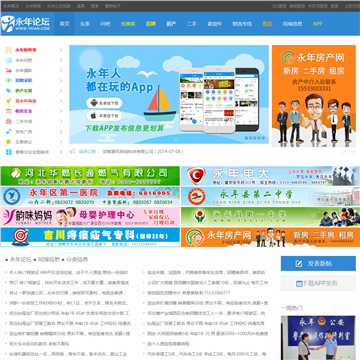Viewport: 360px width, 360px height.
Task: Click the pencil icon on 发表新帖
Action: [x=299, y=264]
